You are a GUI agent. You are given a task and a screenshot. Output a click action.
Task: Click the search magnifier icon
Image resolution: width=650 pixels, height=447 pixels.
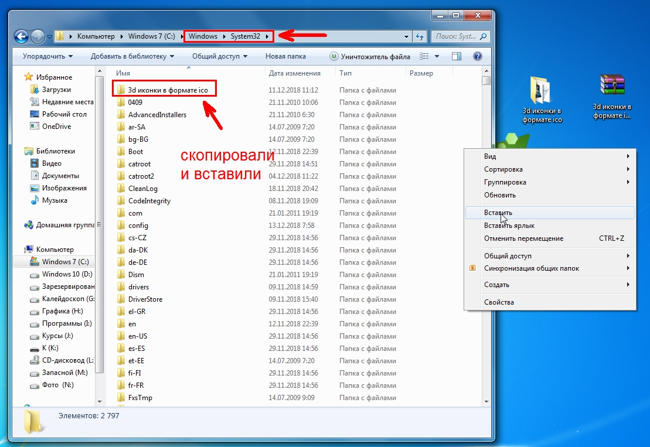click(x=483, y=36)
